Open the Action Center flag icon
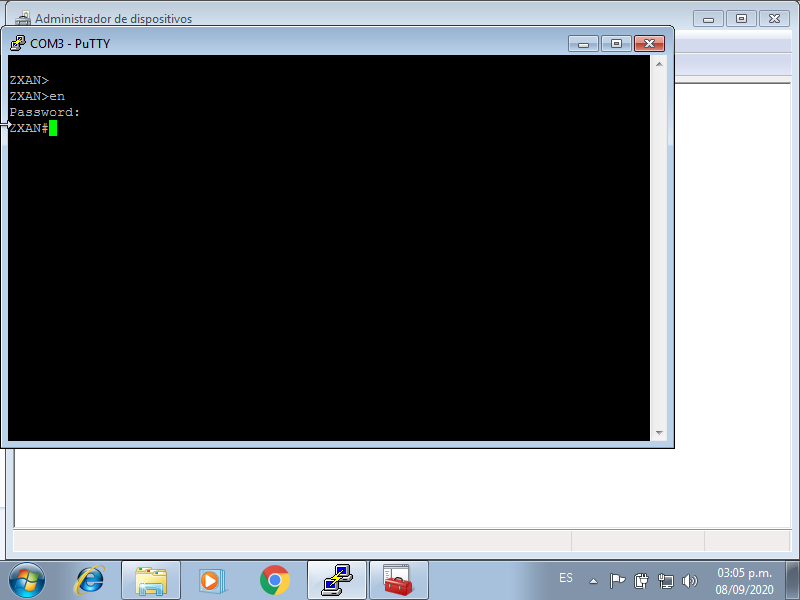800x600 pixels. [617, 580]
